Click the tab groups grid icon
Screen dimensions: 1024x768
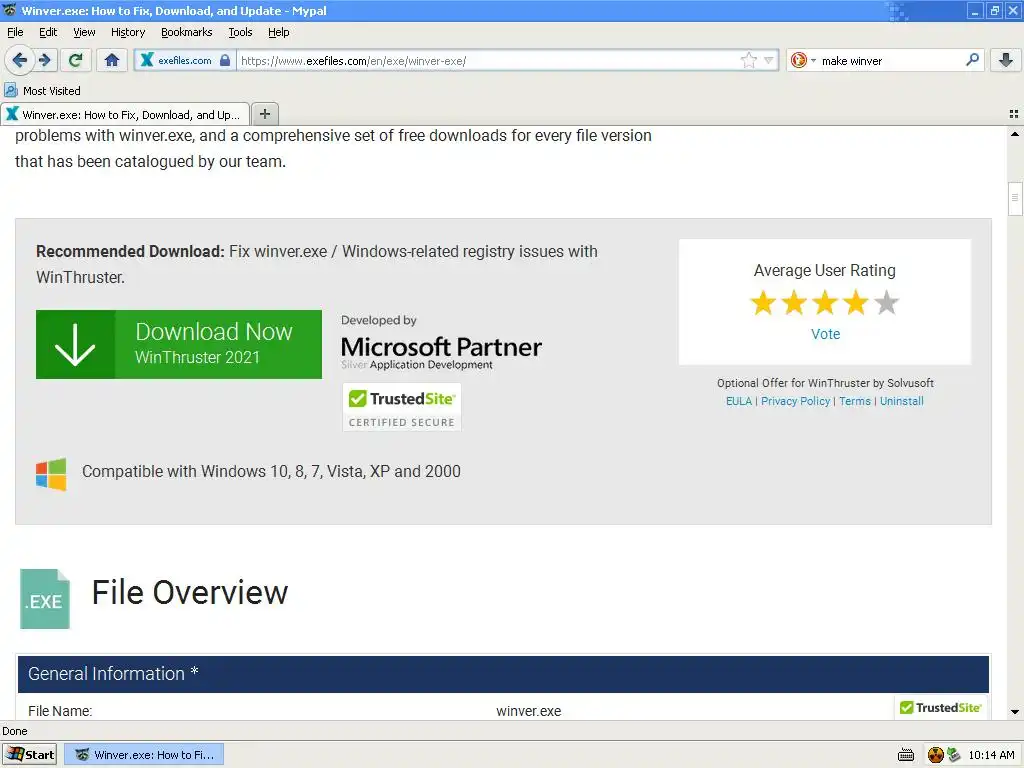click(x=1014, y=114)
